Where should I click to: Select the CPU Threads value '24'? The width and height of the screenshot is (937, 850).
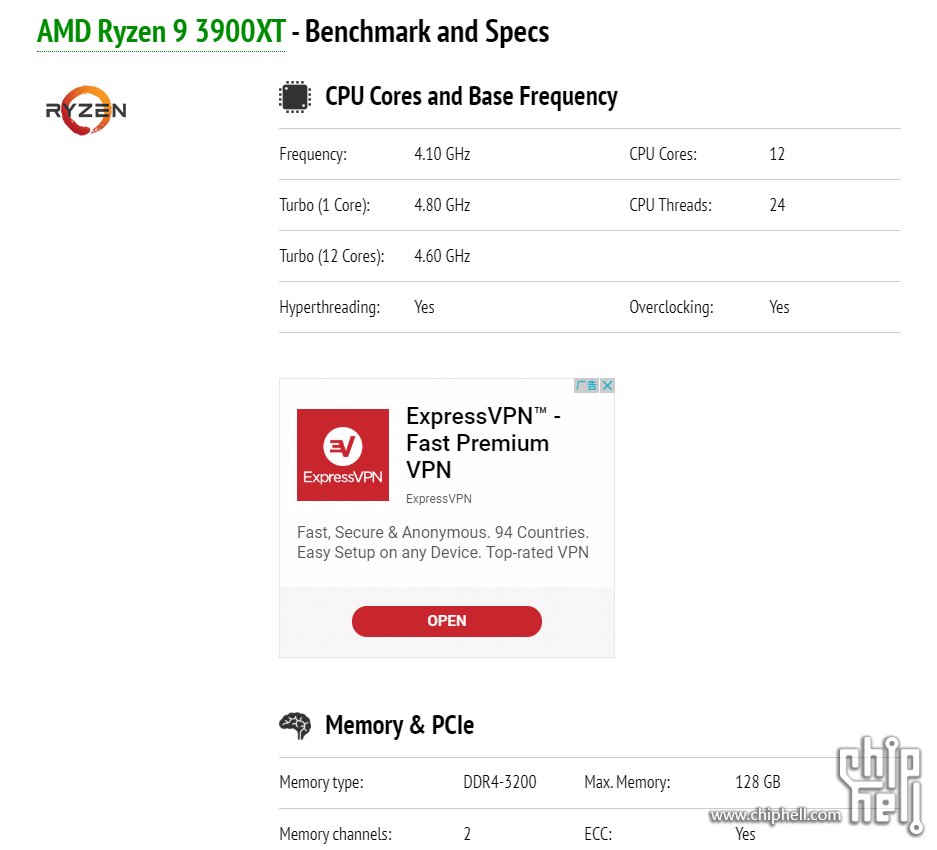(777, 205)
